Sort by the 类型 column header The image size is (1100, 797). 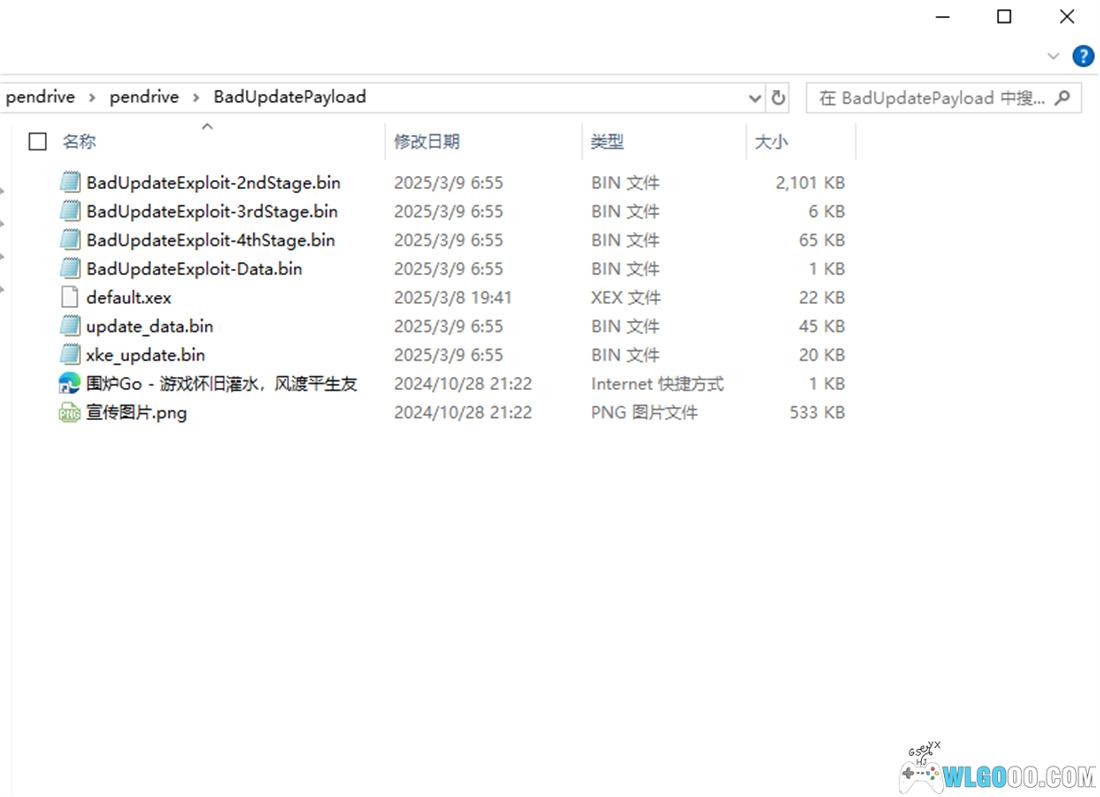point(607,142)
